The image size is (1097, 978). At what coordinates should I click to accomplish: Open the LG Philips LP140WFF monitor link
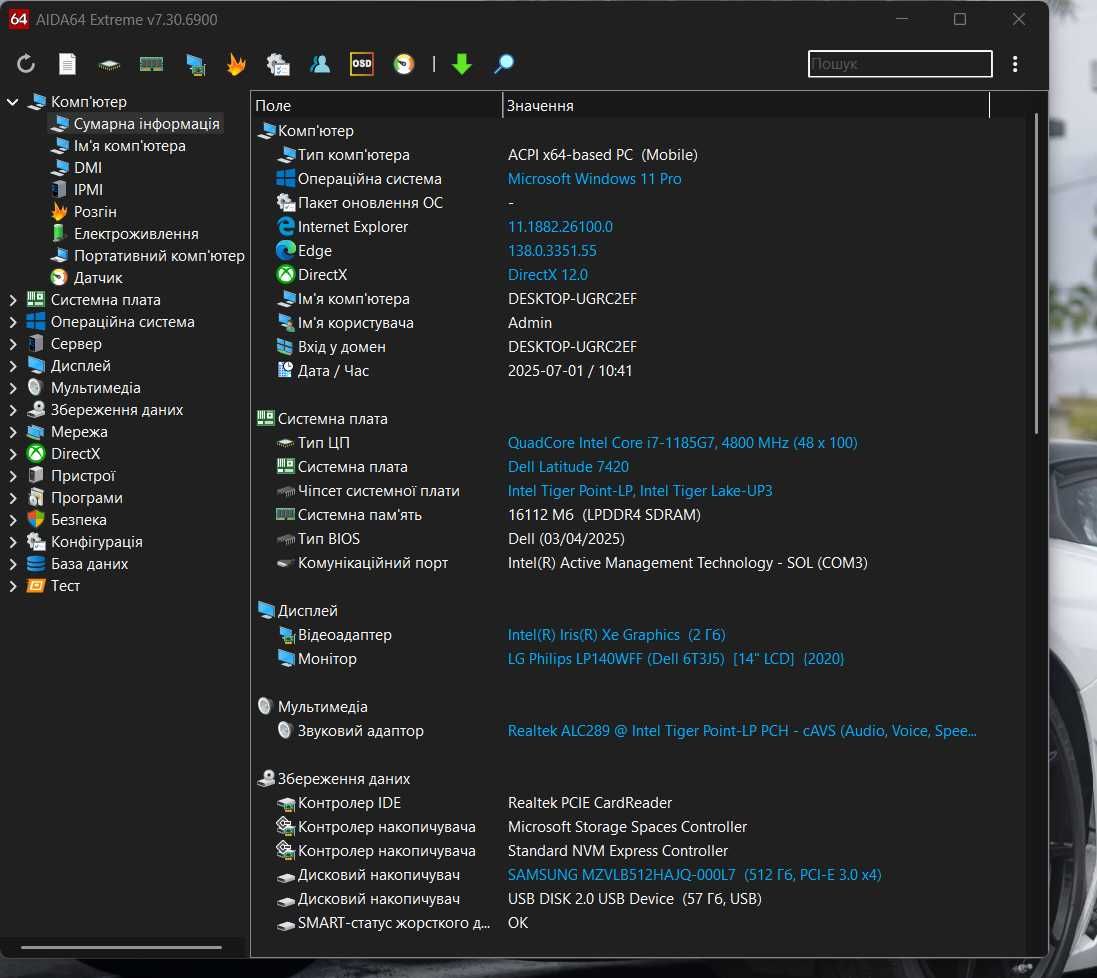[x=676, y=659]
